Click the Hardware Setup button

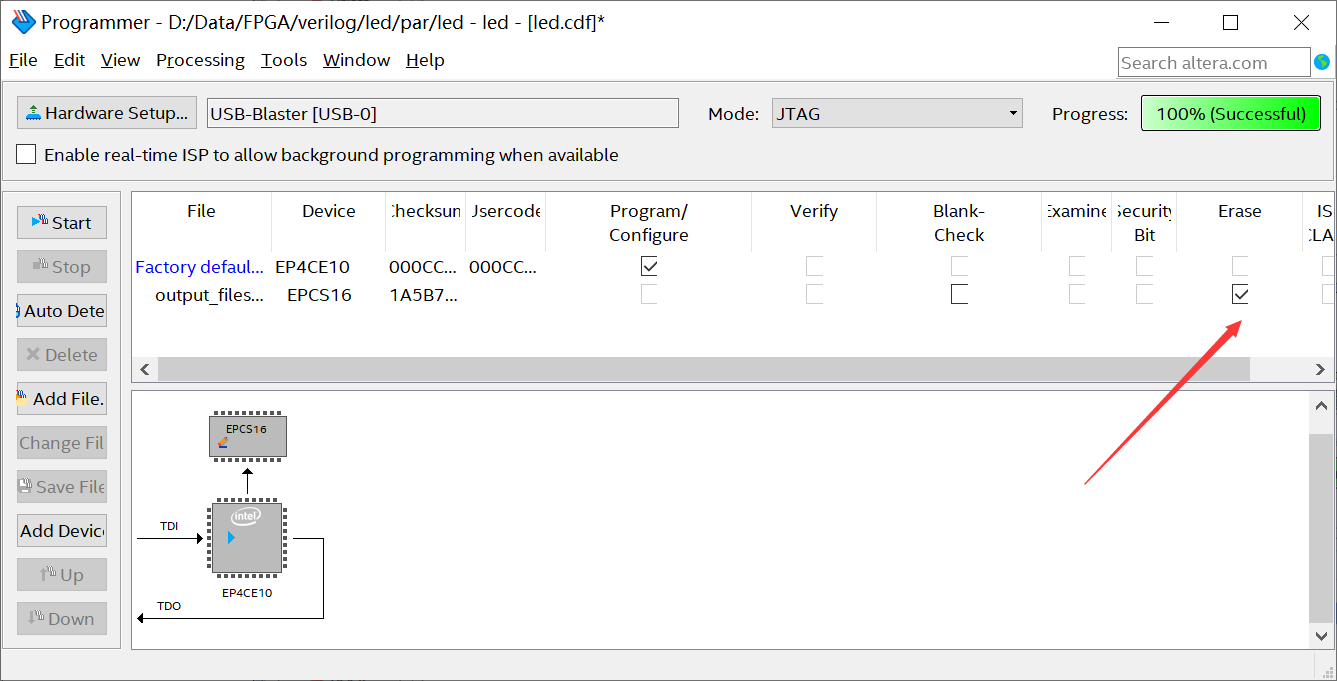tap(106, 113)
